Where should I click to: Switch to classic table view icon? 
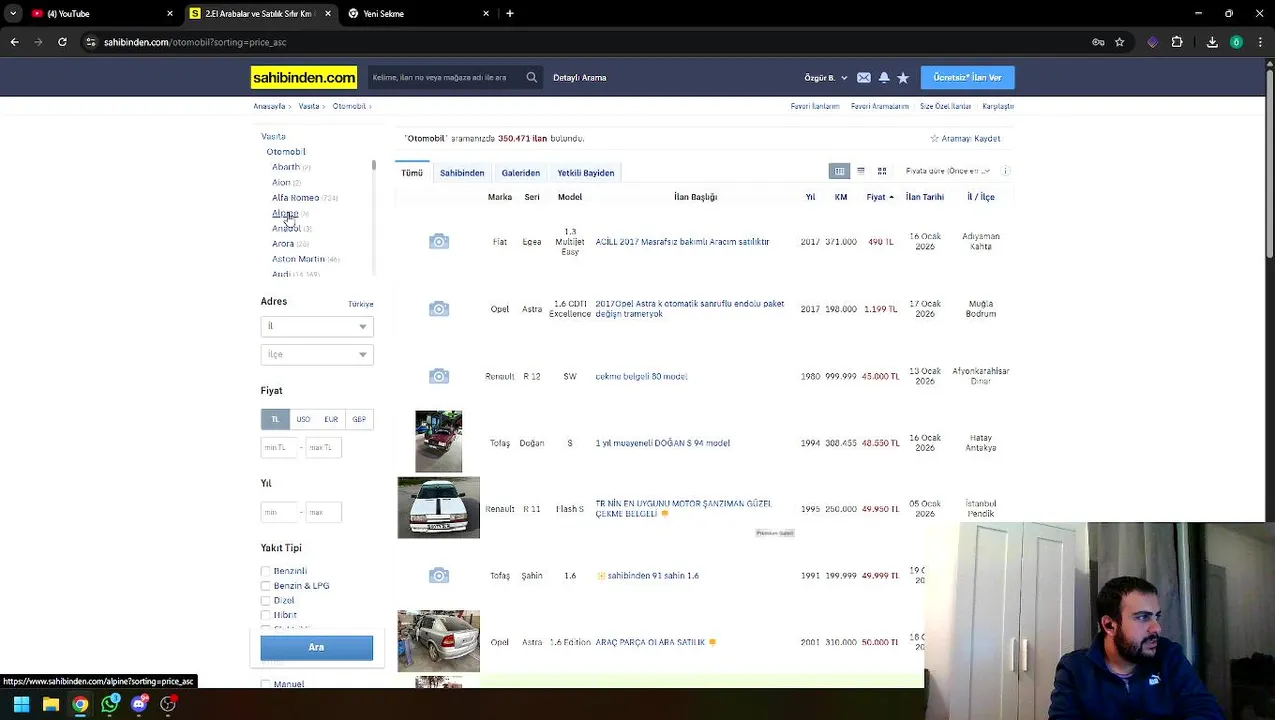[839, 171]
